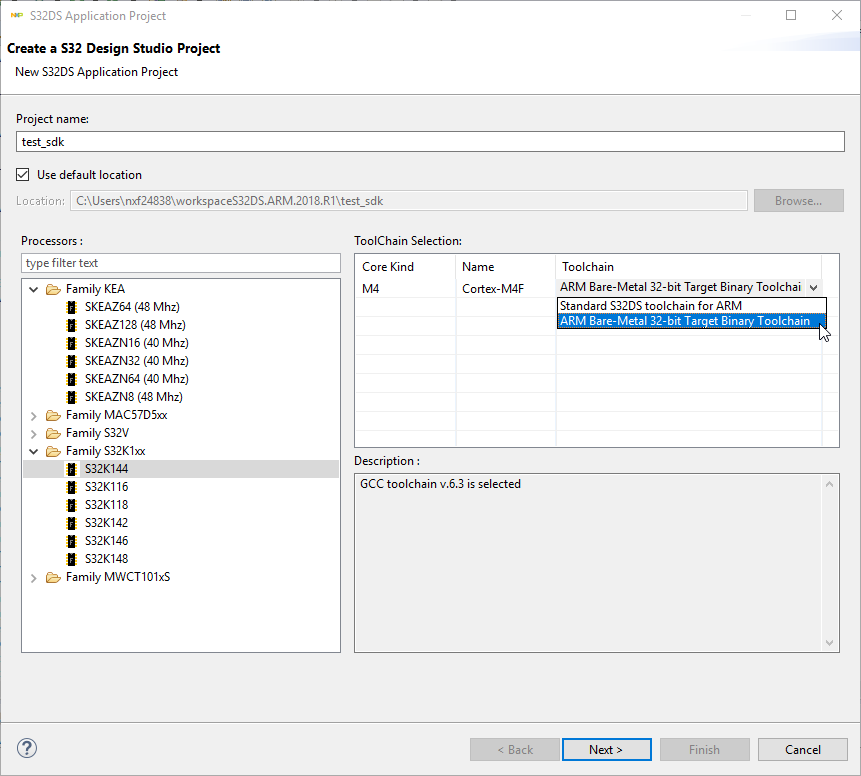The image size is (861, 776).
Task: Click the S32K118 chip icon
Action: tap(71, 505)
